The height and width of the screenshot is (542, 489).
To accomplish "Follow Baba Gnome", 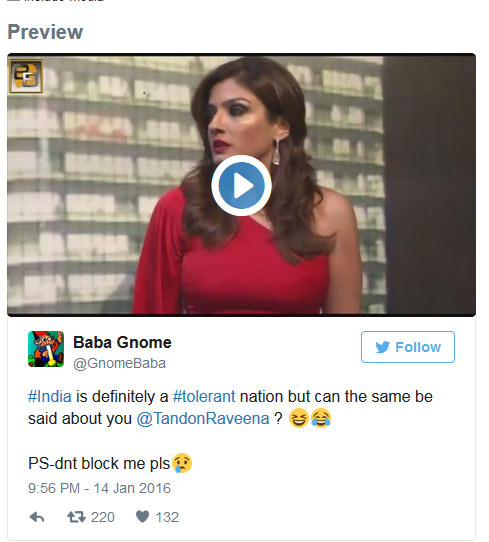I will [x=408, y=347].
